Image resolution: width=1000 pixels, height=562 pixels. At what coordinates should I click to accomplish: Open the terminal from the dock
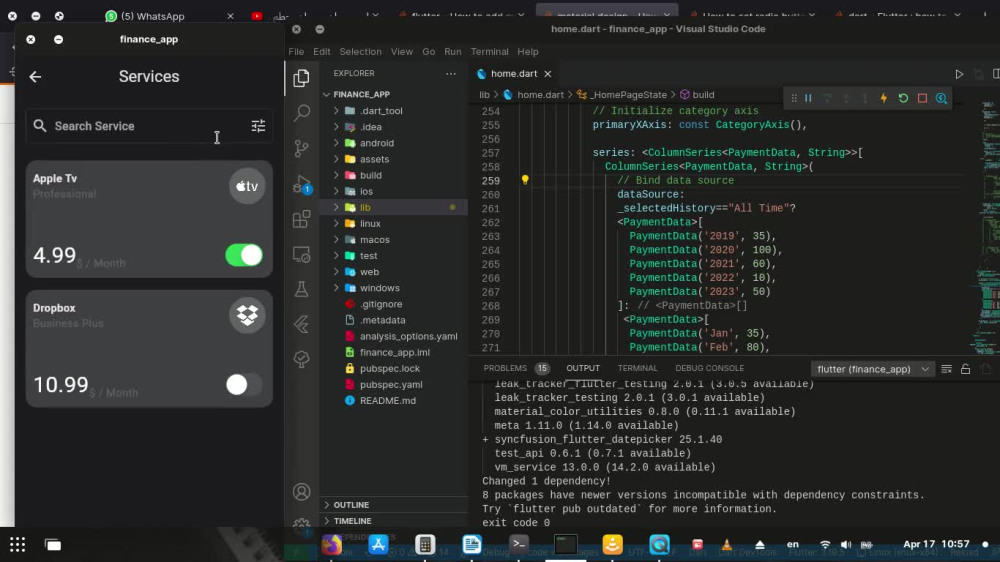coord(519,544)
